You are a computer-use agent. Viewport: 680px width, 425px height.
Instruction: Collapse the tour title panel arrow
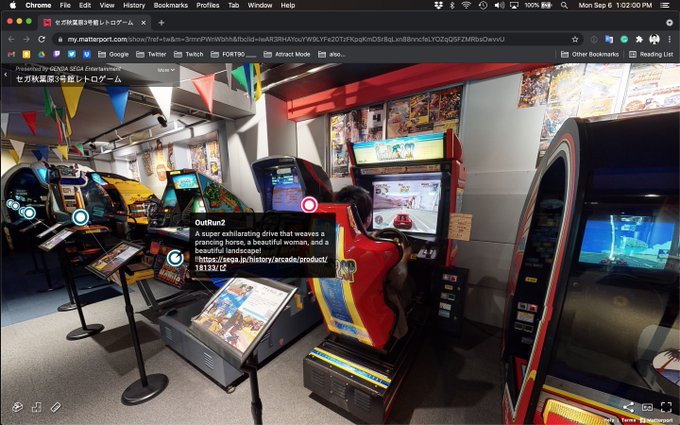6,75
